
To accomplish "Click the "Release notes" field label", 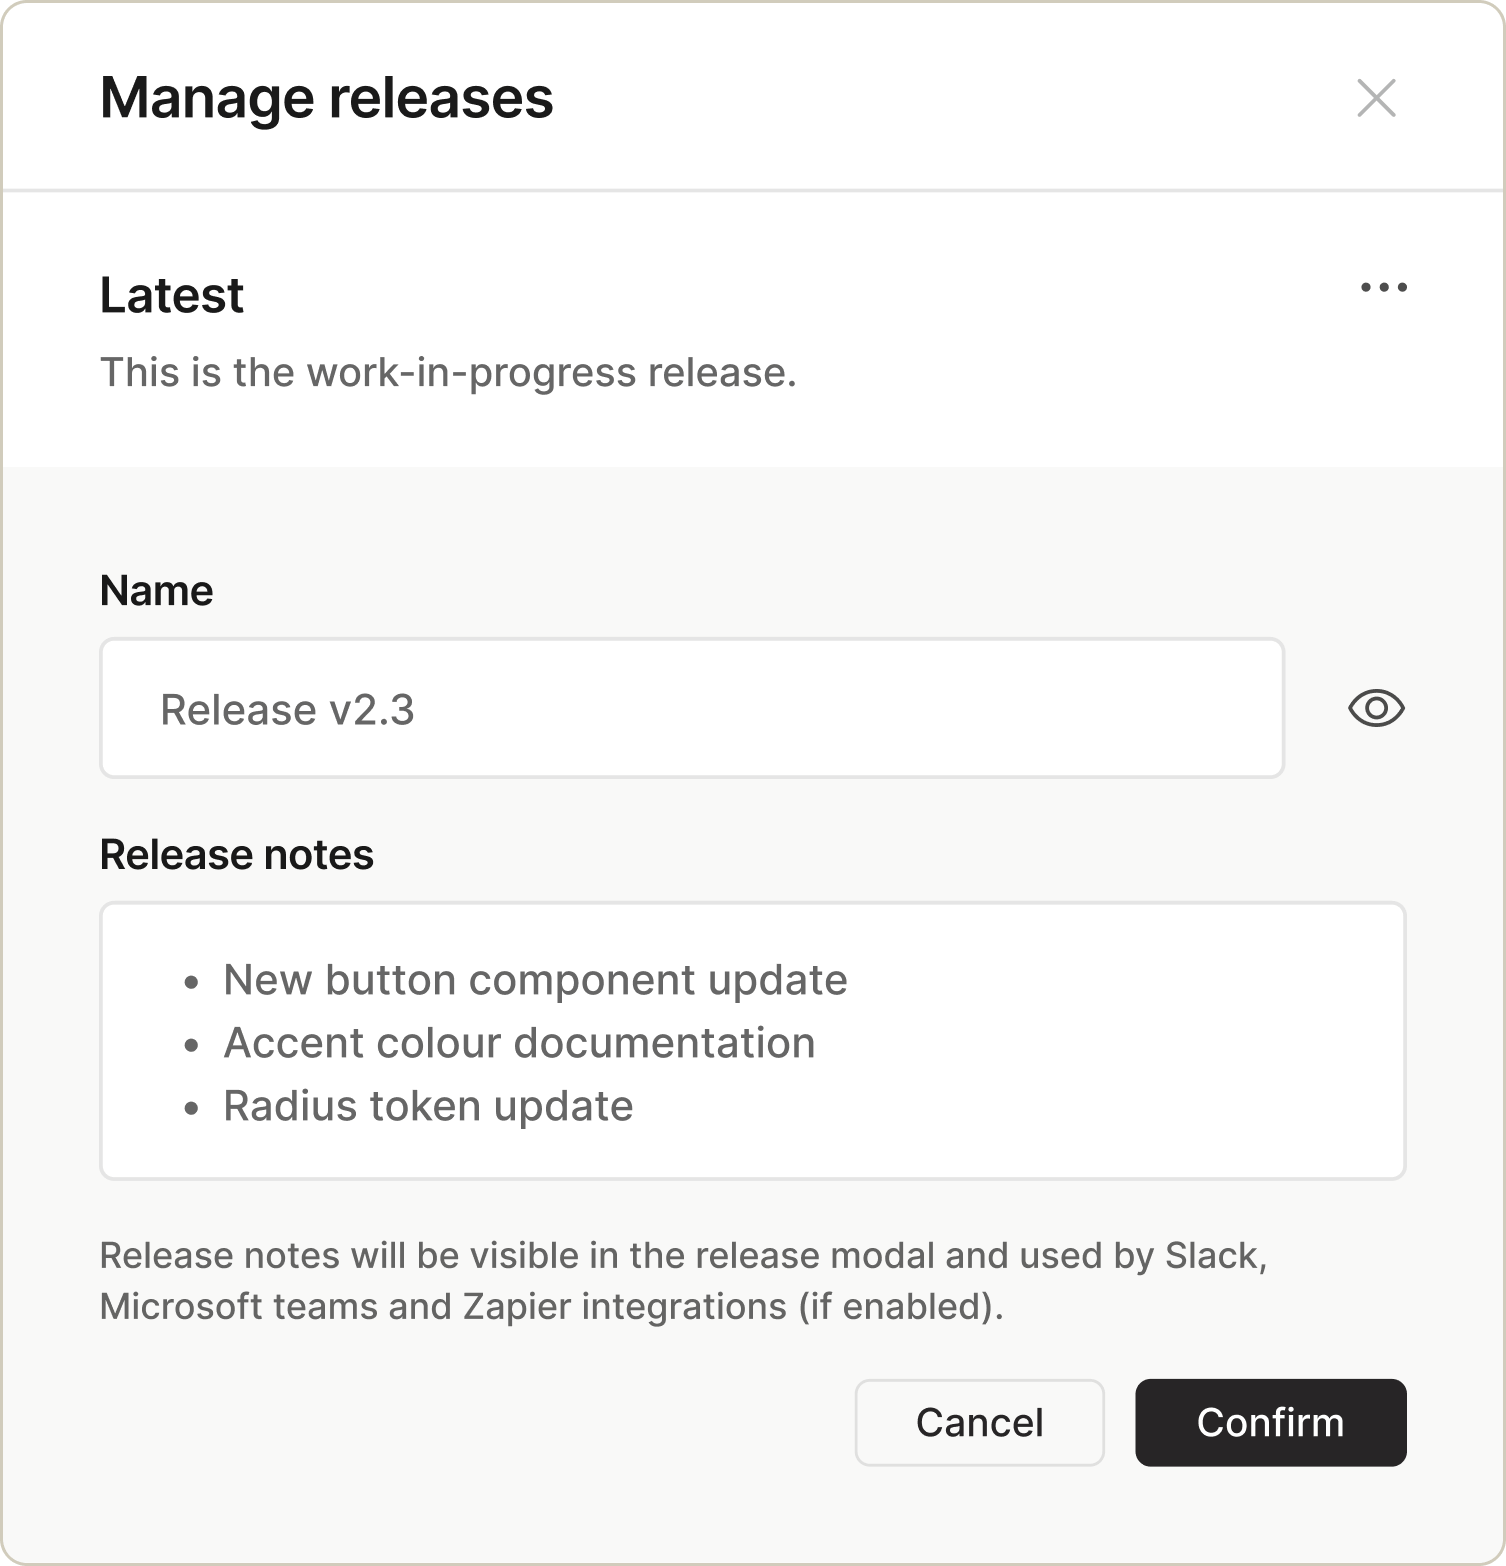I will click(x=237, y=855).
